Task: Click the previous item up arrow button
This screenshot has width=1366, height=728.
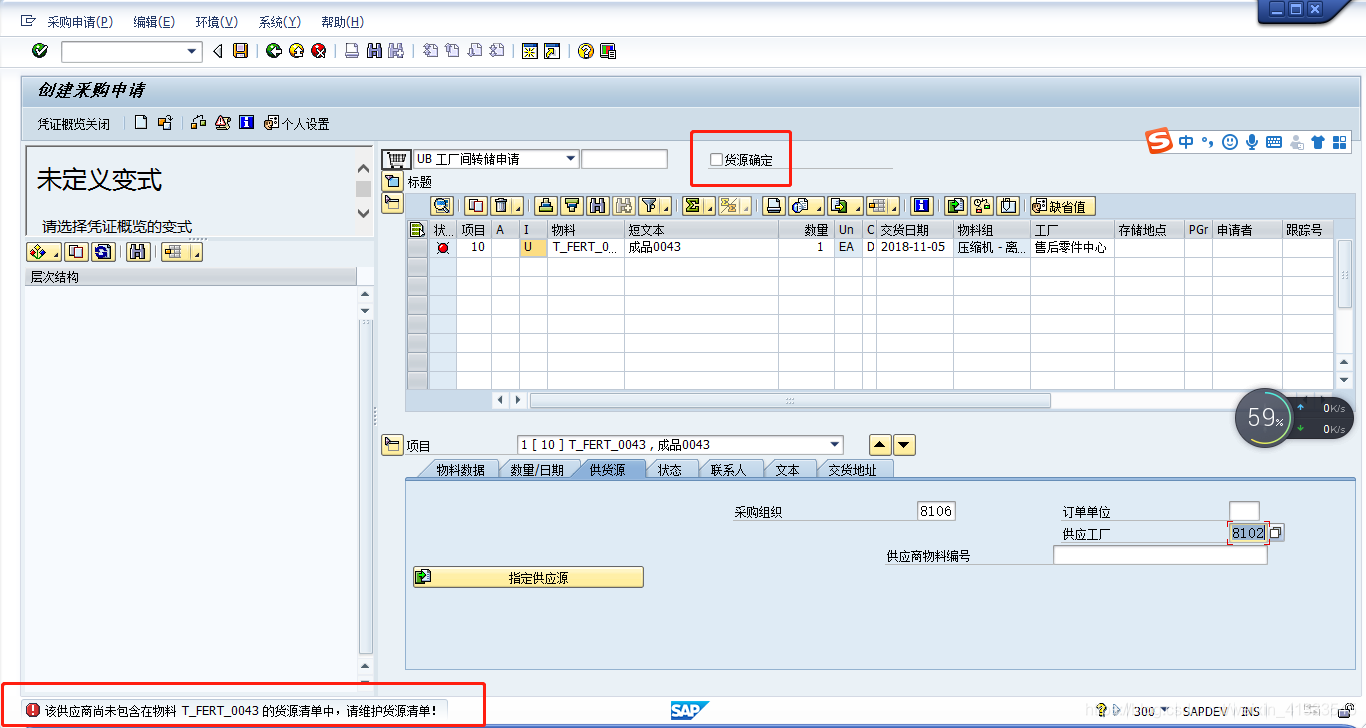Action: [880, 446]
